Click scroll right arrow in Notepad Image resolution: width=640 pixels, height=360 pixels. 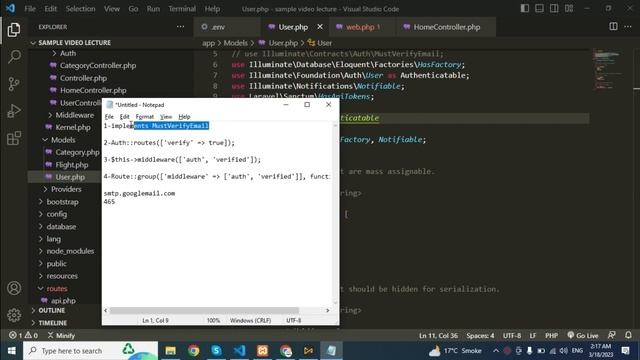pos(327,311)
